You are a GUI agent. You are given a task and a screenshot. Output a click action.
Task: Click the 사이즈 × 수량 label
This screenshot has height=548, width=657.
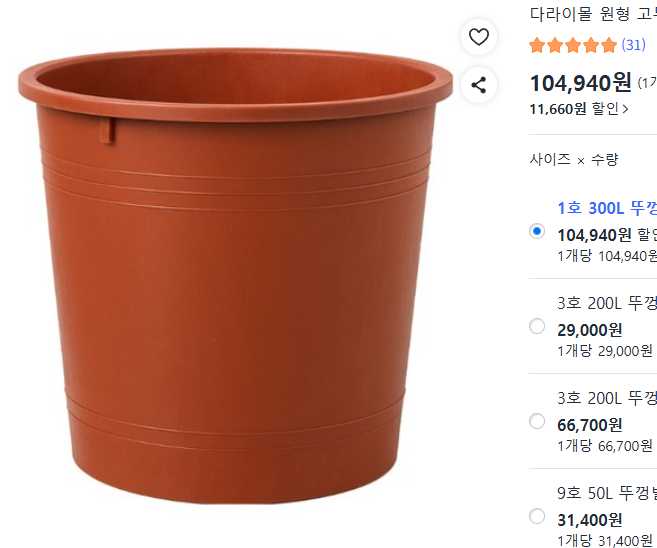[574, 160]
